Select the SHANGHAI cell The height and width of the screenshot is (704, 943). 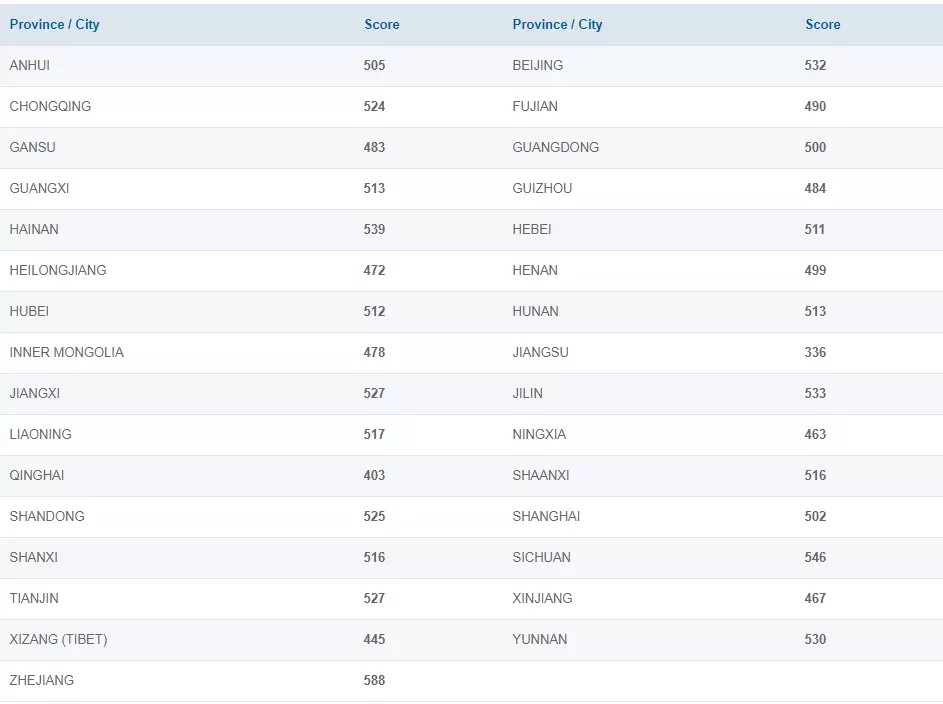(x=546, y=516)
